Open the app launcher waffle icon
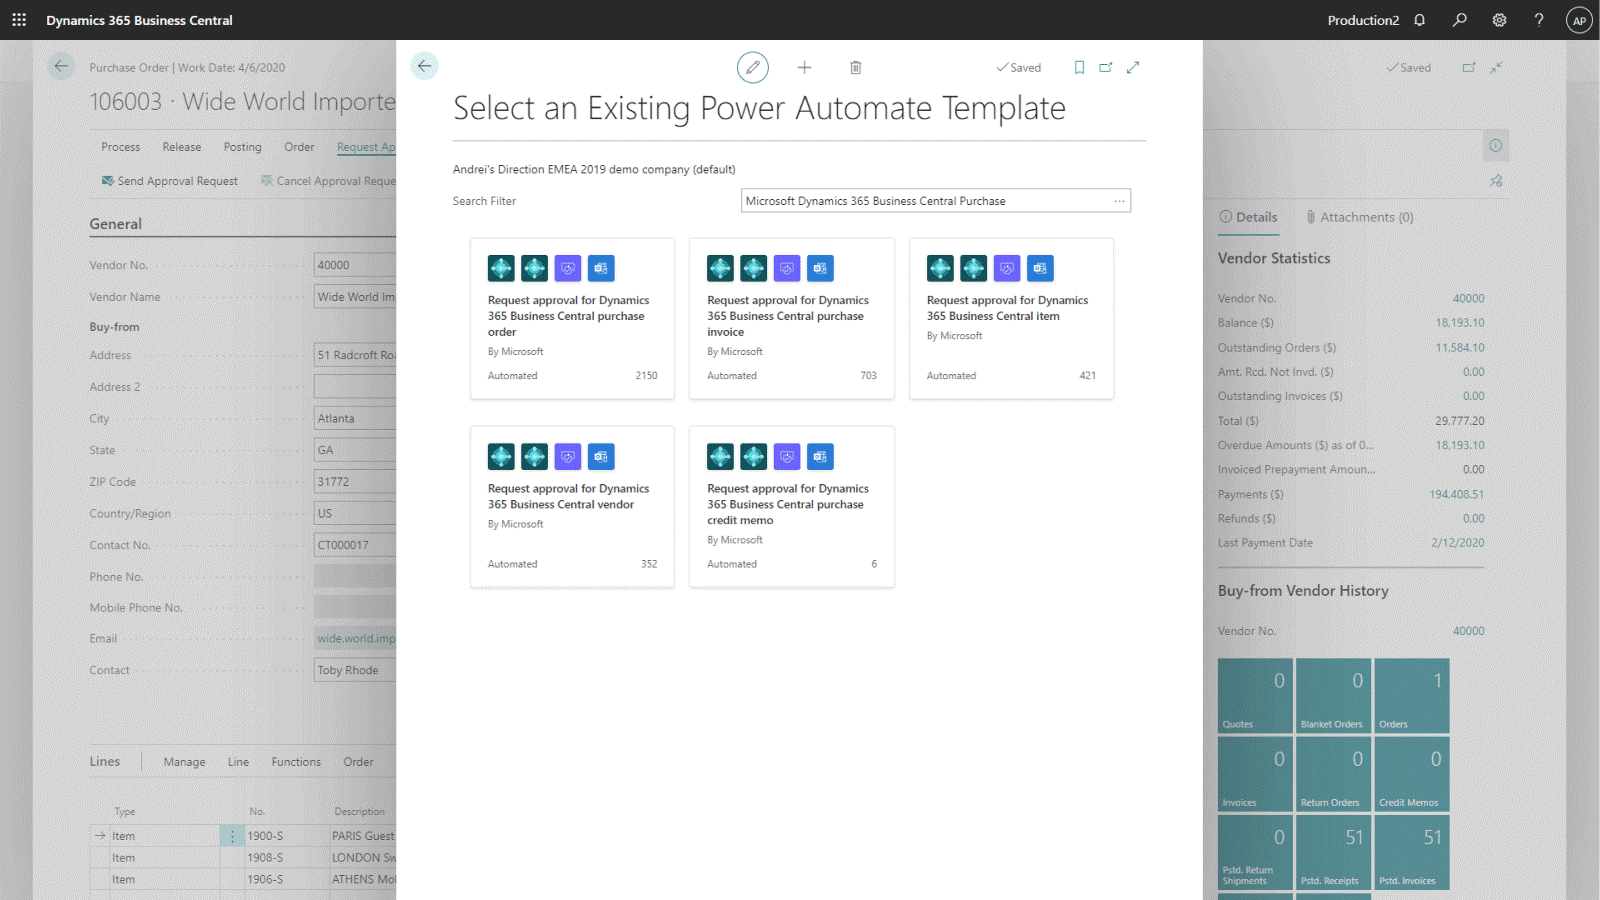This screenshot has height=900, width=1600. (19, 20)
